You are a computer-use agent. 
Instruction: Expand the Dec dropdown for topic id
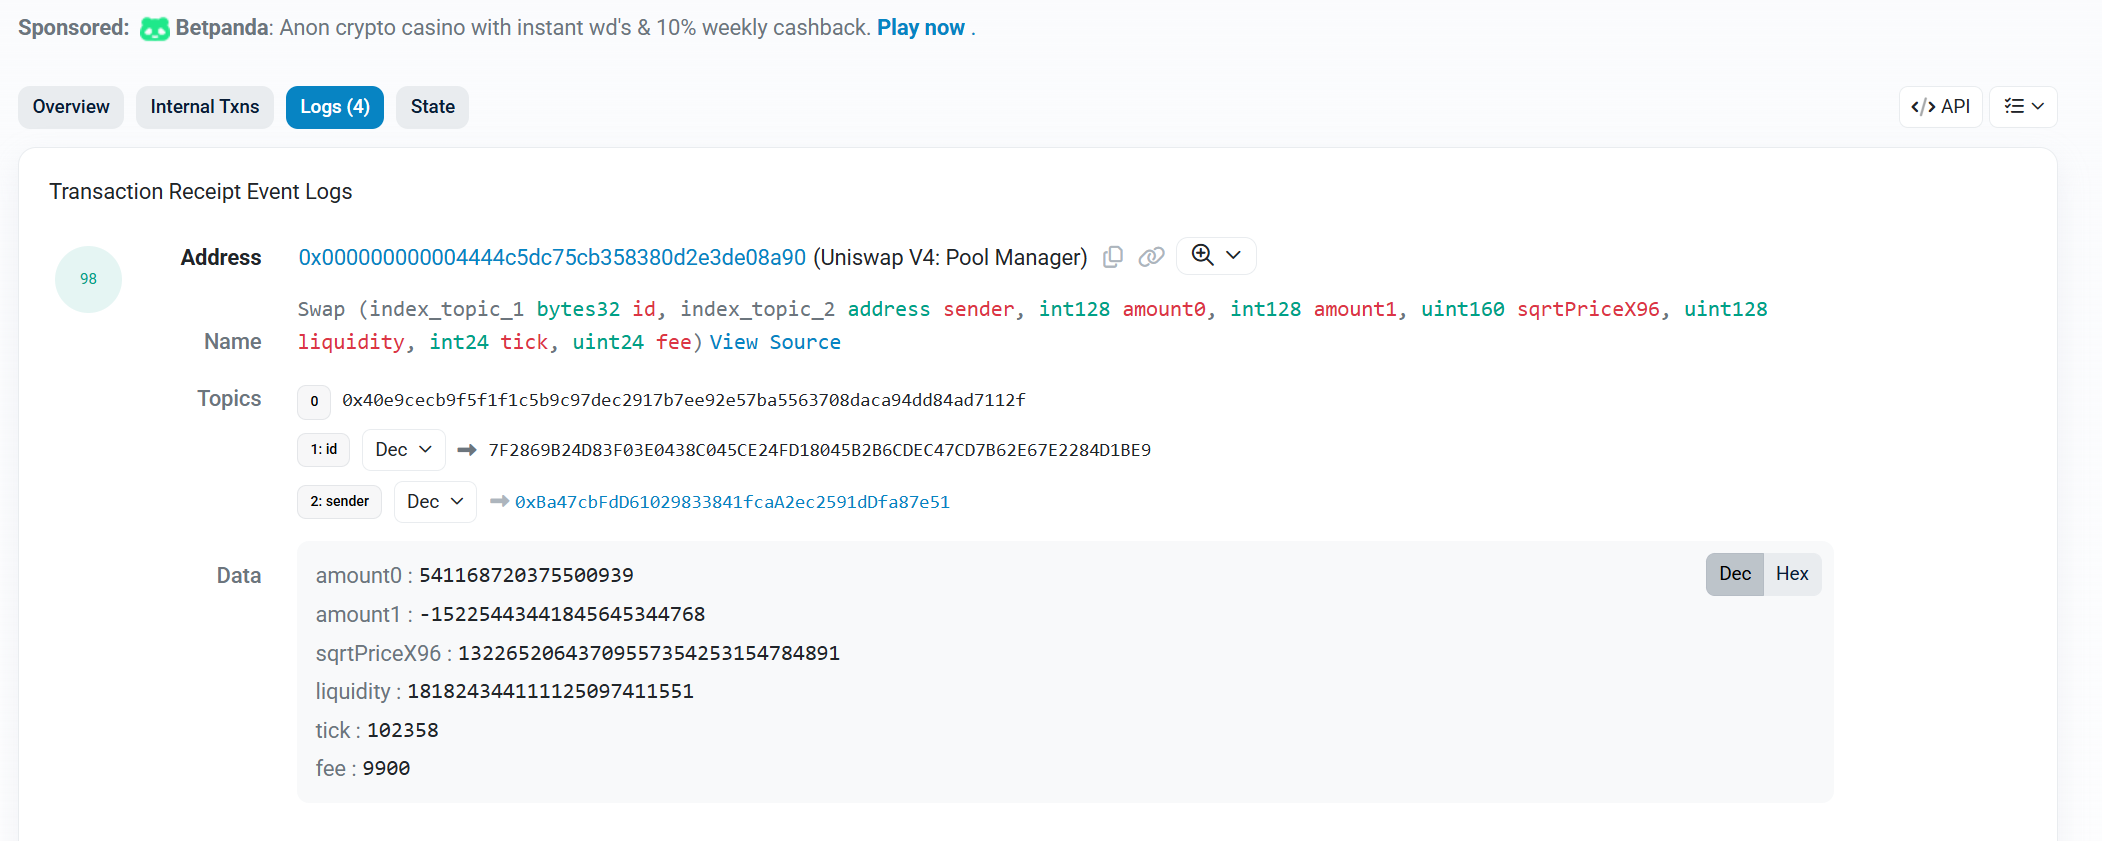point(403,450)
